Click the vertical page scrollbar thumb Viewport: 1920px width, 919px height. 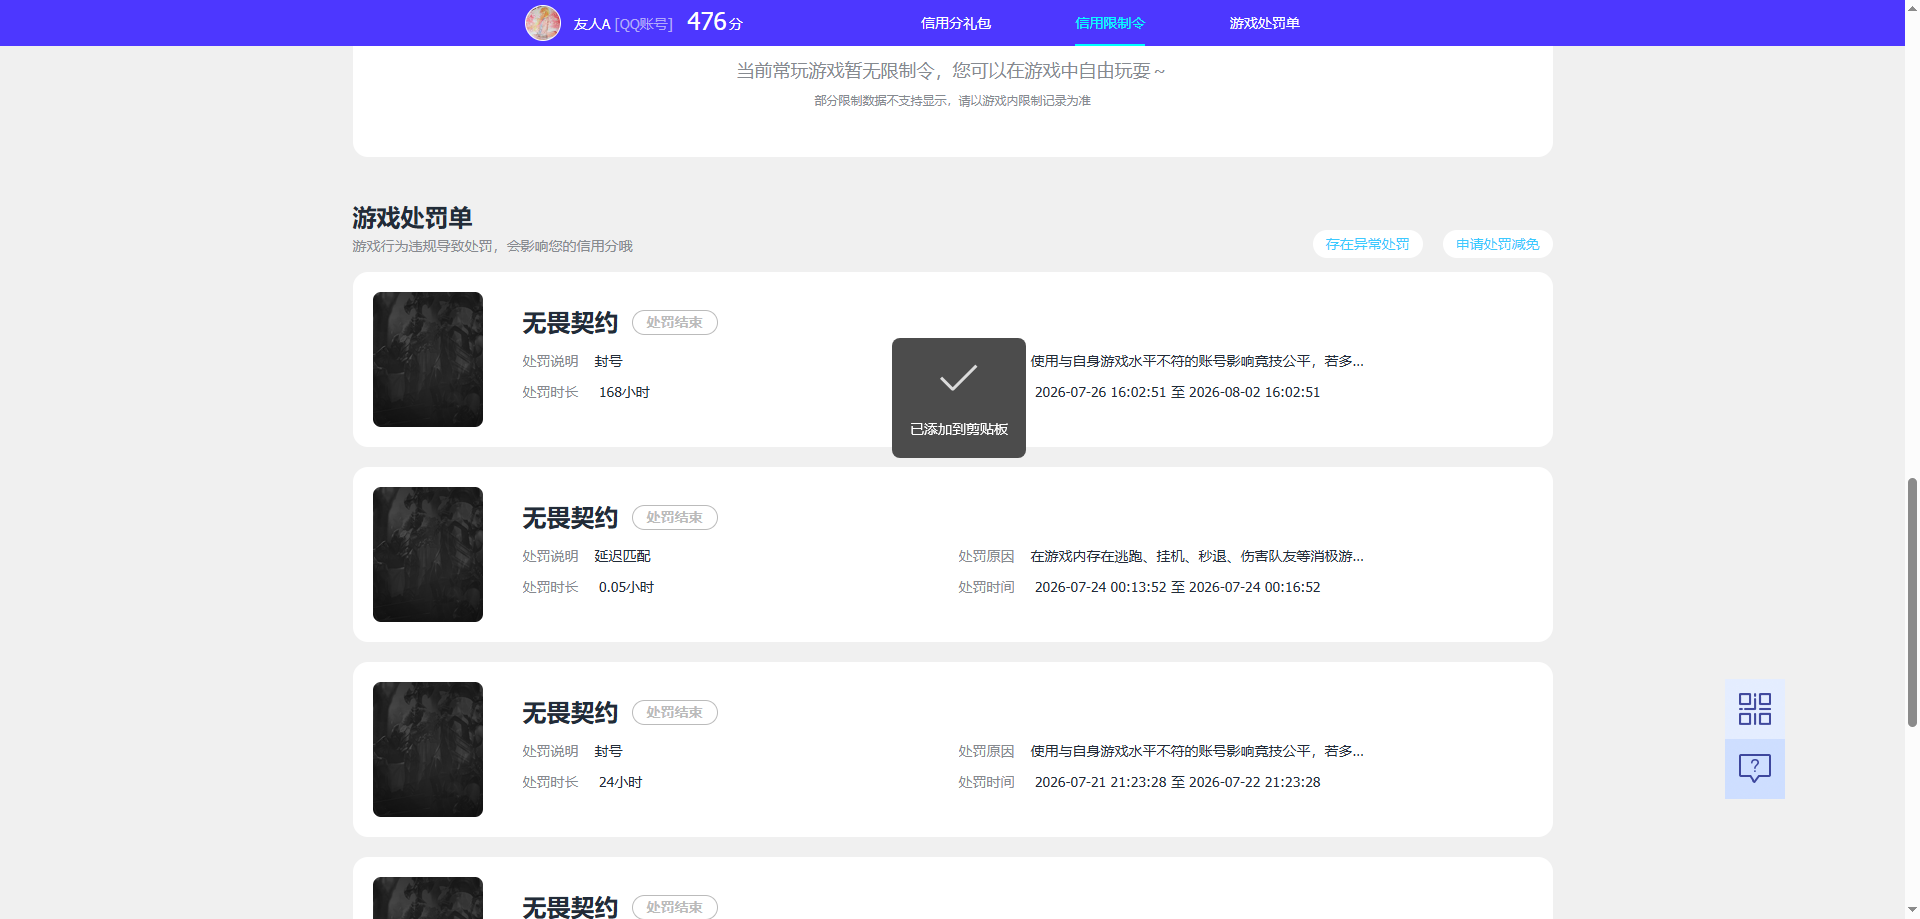[1912, 602]
